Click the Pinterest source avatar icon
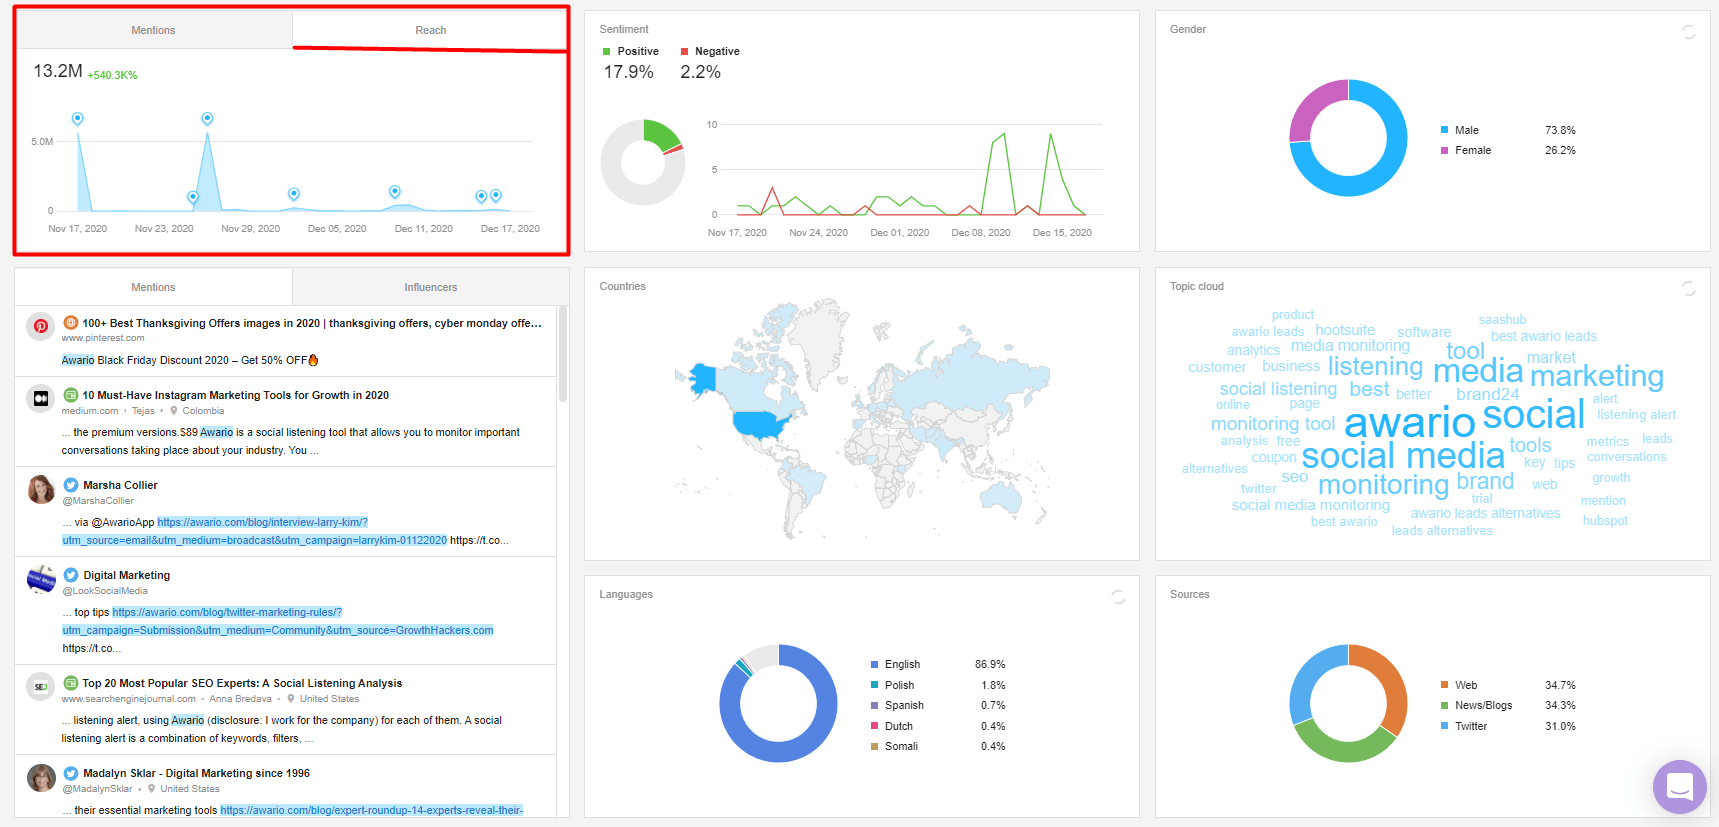This screenshot has height=827, width=1719. (x=41, y=326)
